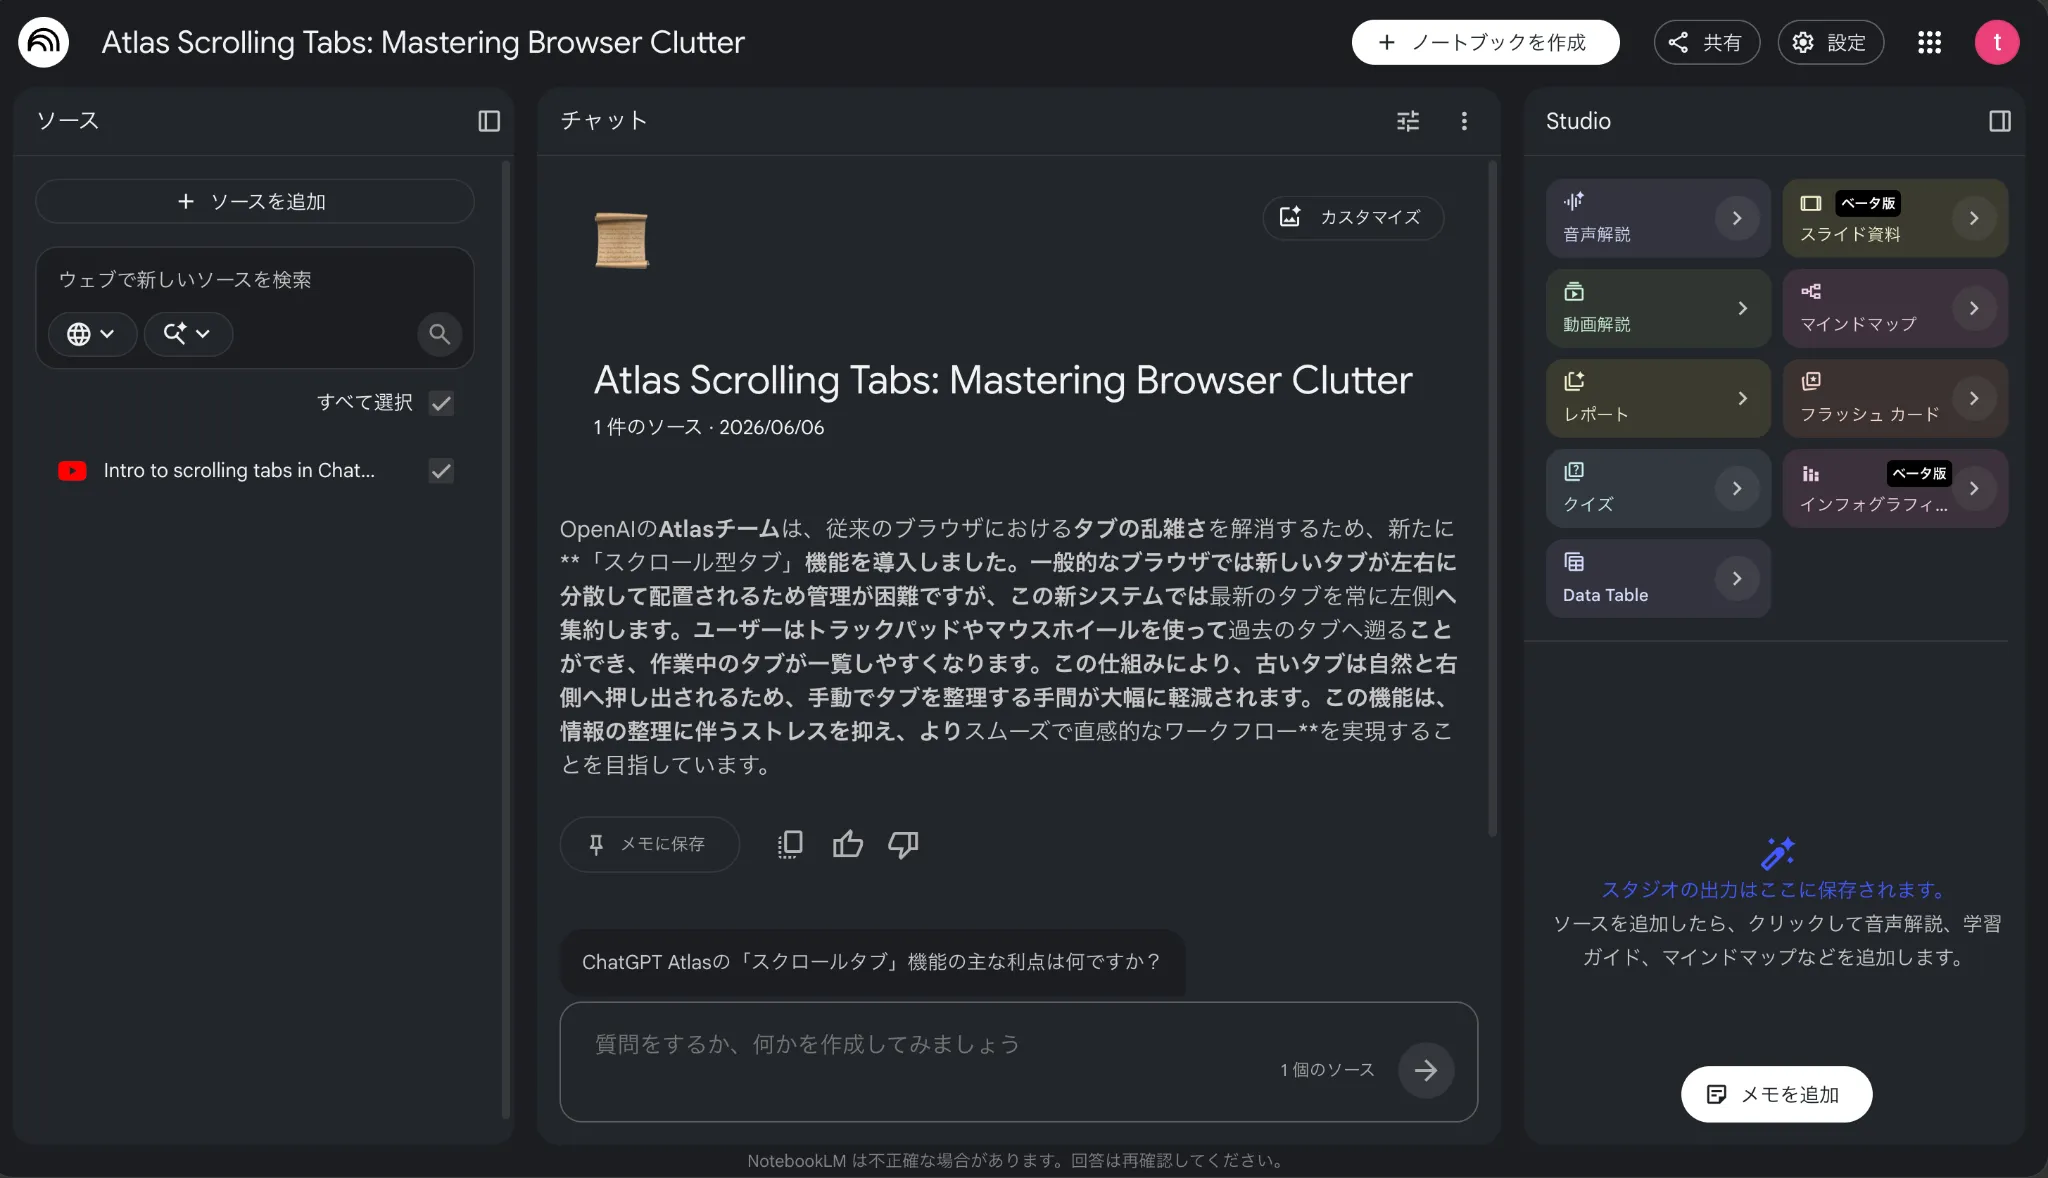
Task: Submit question with arrow send button
Action: click(1426, 1070)
